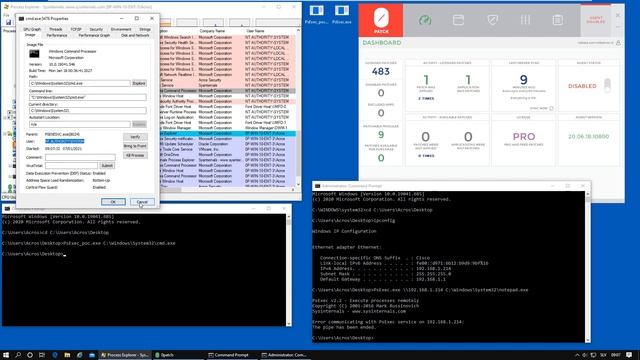Click the Command Prompt window scrollbar
640x360 pixels.
click(289, 270)
